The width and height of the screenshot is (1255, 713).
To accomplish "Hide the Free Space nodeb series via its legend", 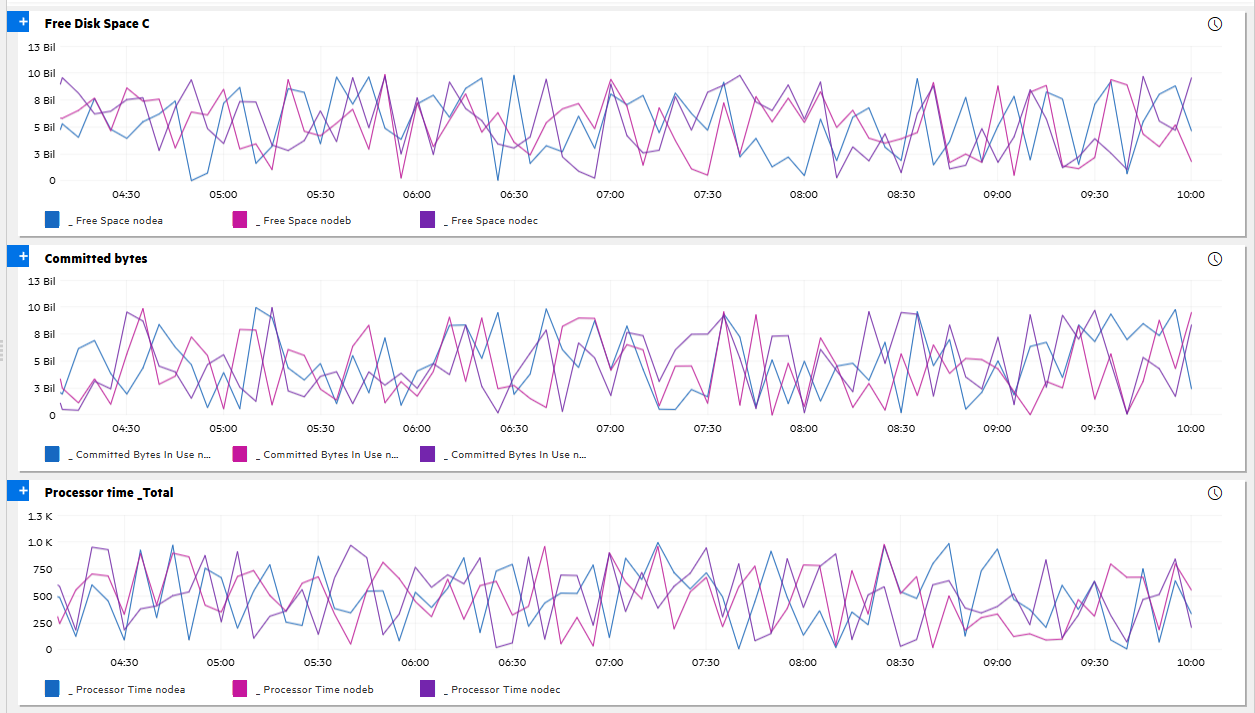I will (x=302, y=220).
